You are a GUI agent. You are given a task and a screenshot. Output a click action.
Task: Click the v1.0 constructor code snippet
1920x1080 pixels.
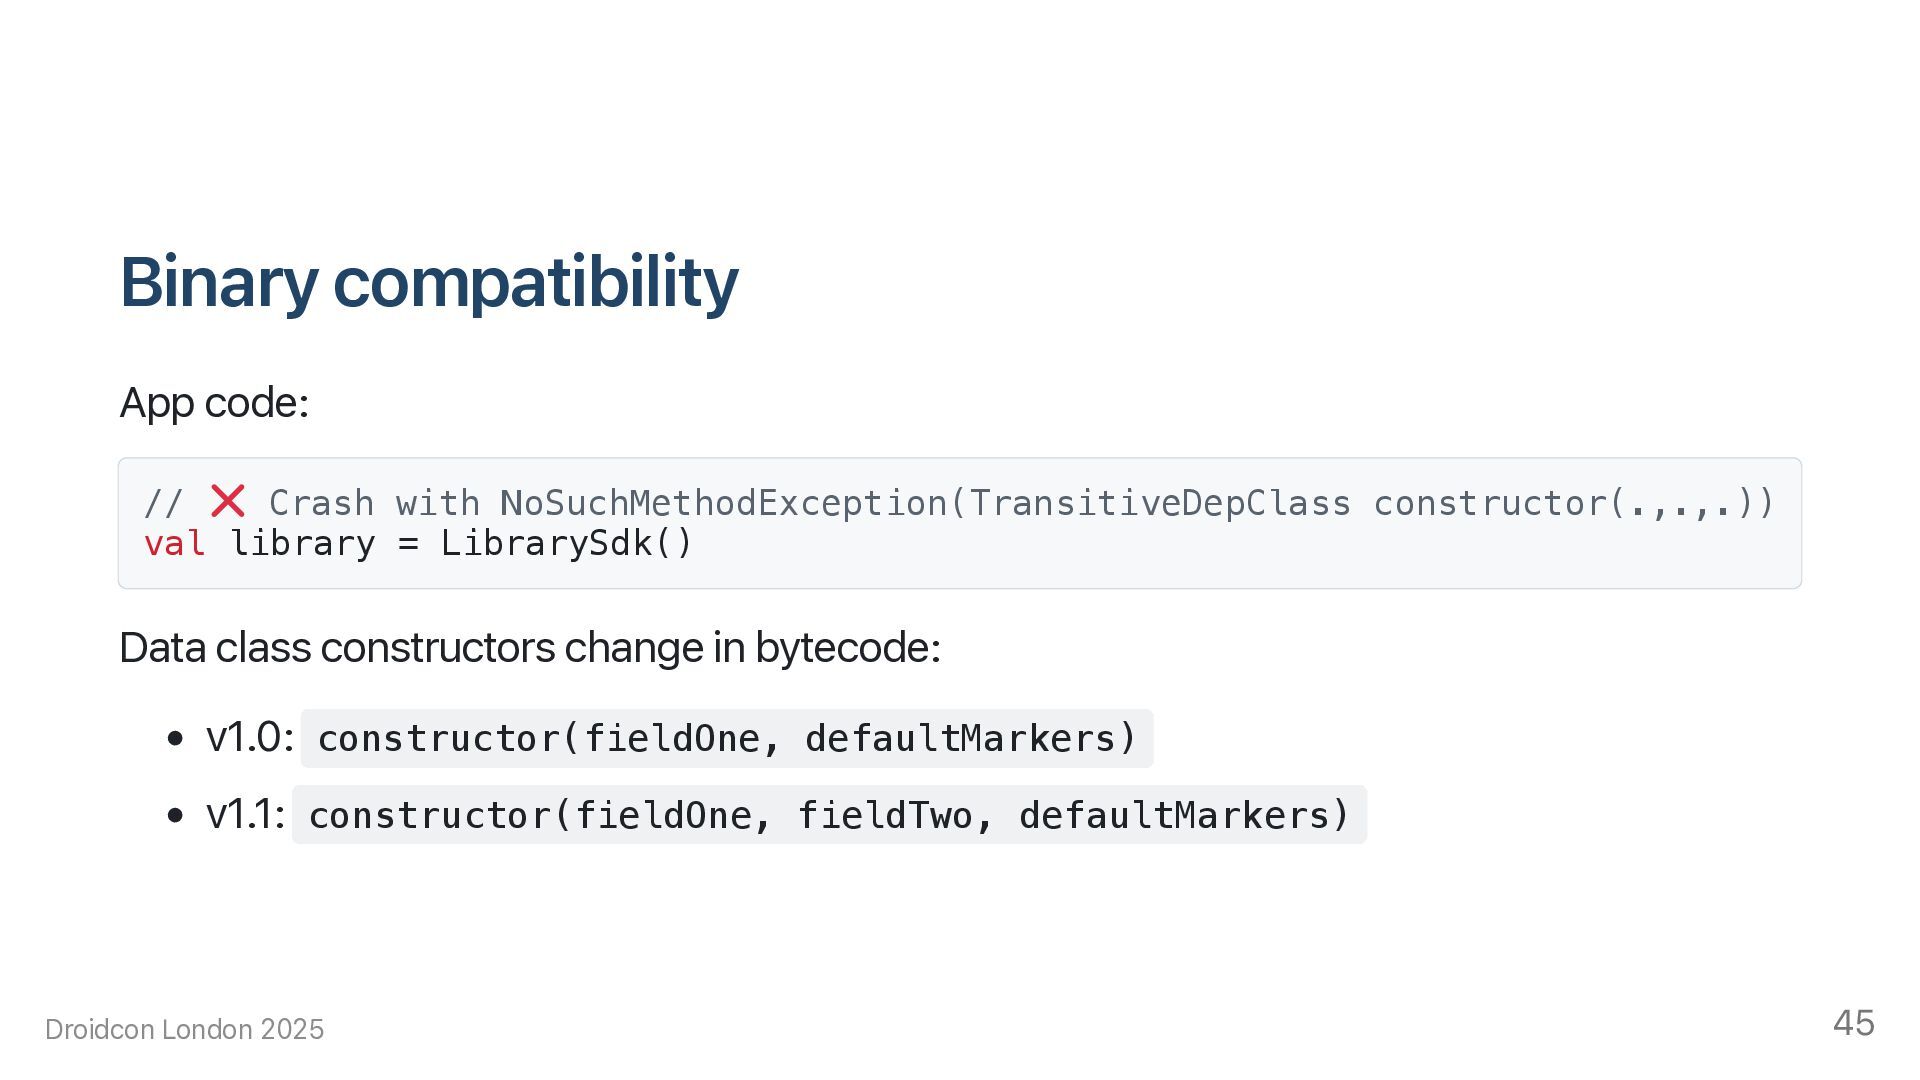point(727,739)
